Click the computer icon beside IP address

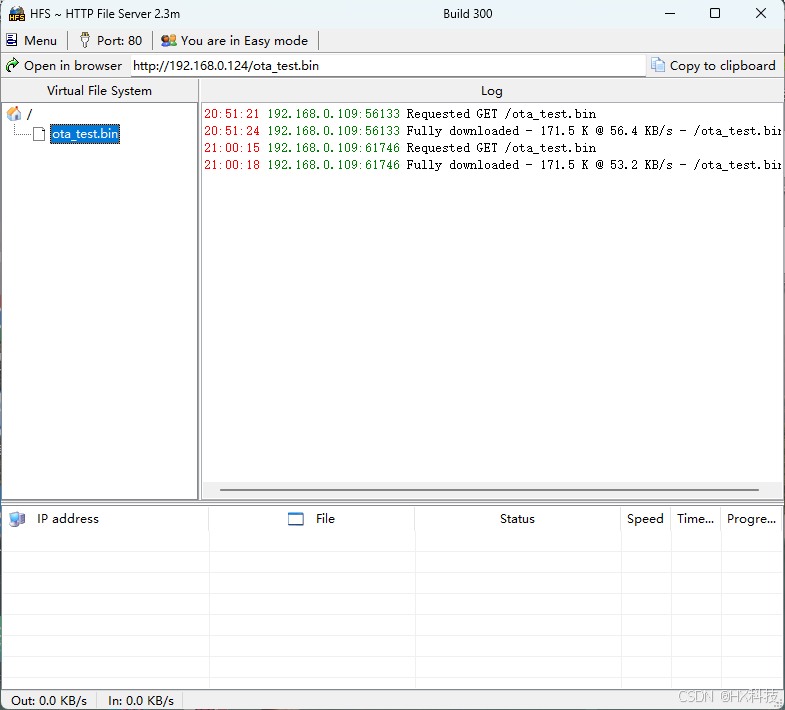(x=17, y=519)
